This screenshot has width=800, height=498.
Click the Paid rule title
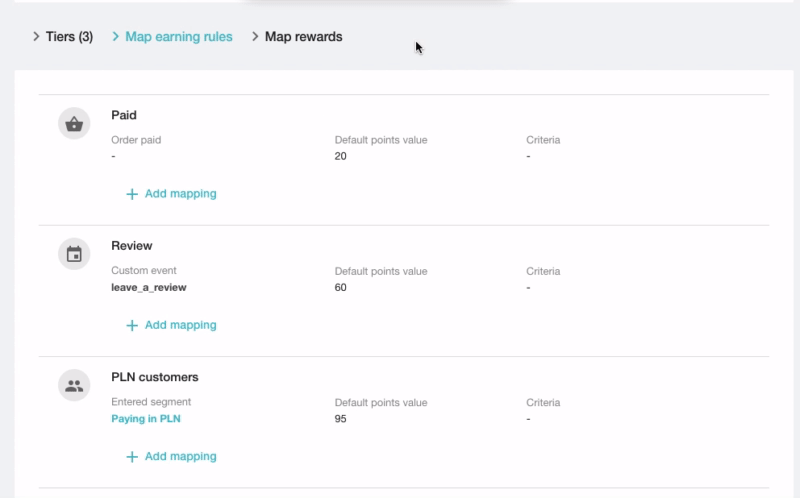[x=124, y=115]
